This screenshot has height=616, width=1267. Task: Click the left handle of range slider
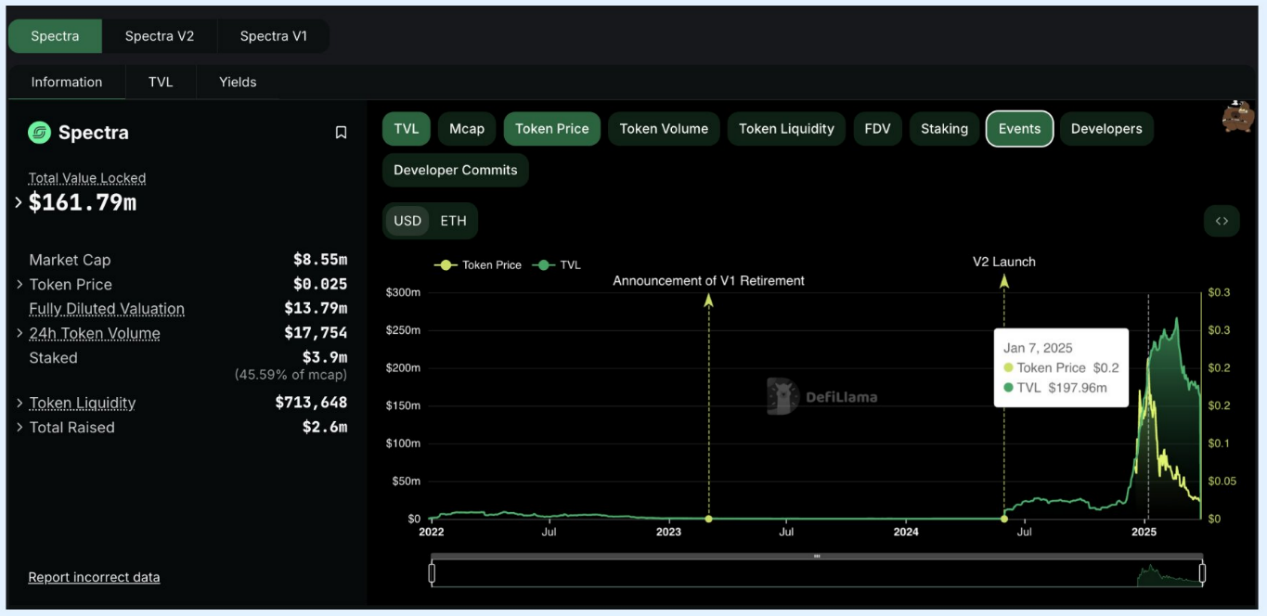coord(432,573)
